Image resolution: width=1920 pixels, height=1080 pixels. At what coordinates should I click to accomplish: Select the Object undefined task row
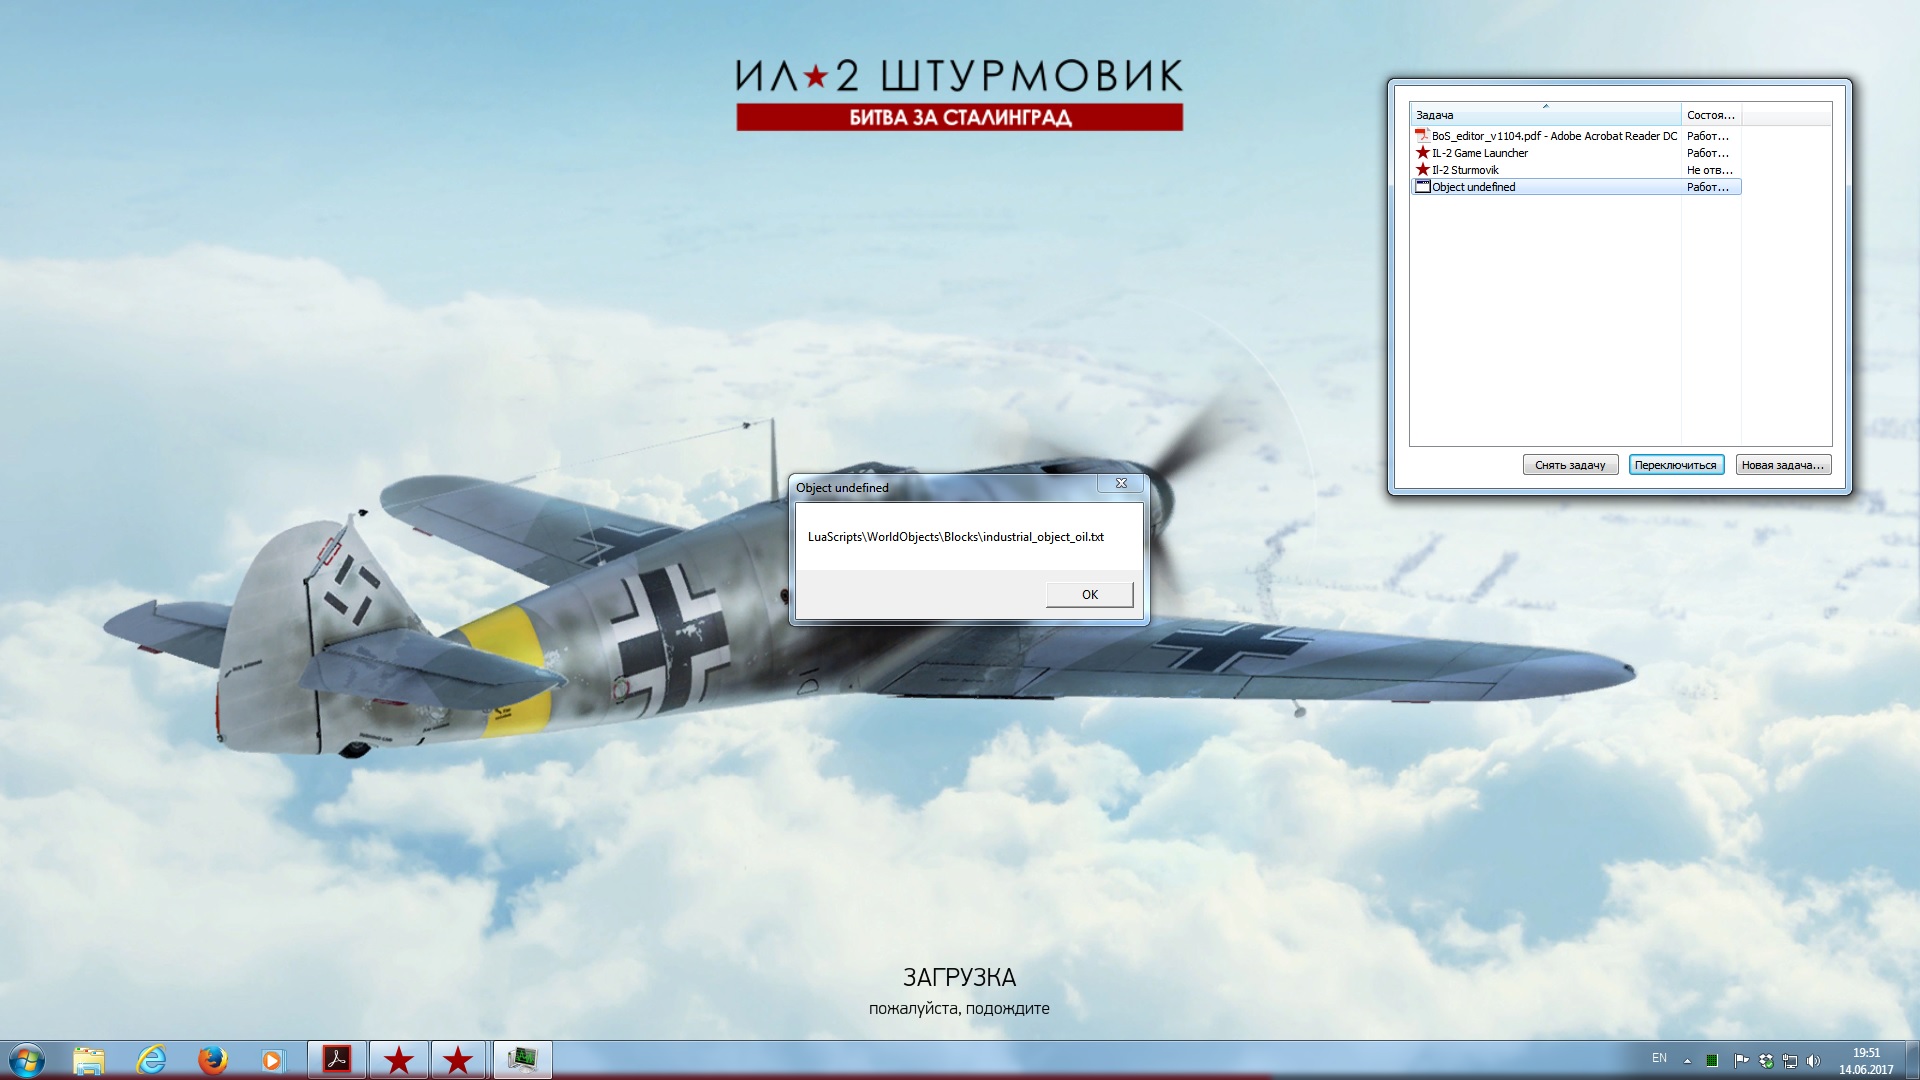pos(1576,187)
